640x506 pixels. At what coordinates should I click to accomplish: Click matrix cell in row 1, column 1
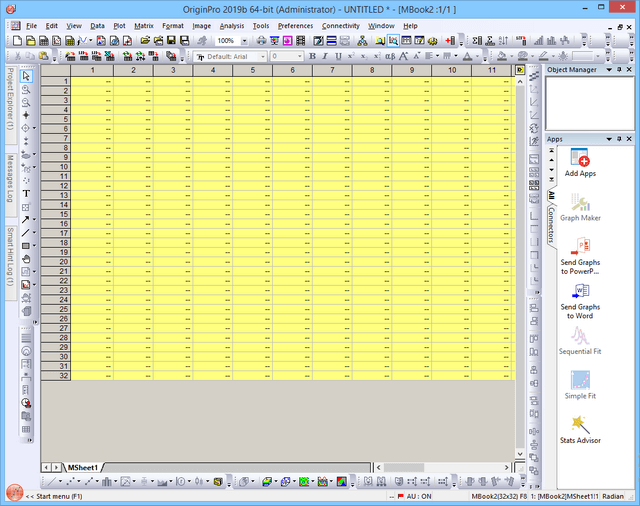pyautogui.click(x=92, y=81)
